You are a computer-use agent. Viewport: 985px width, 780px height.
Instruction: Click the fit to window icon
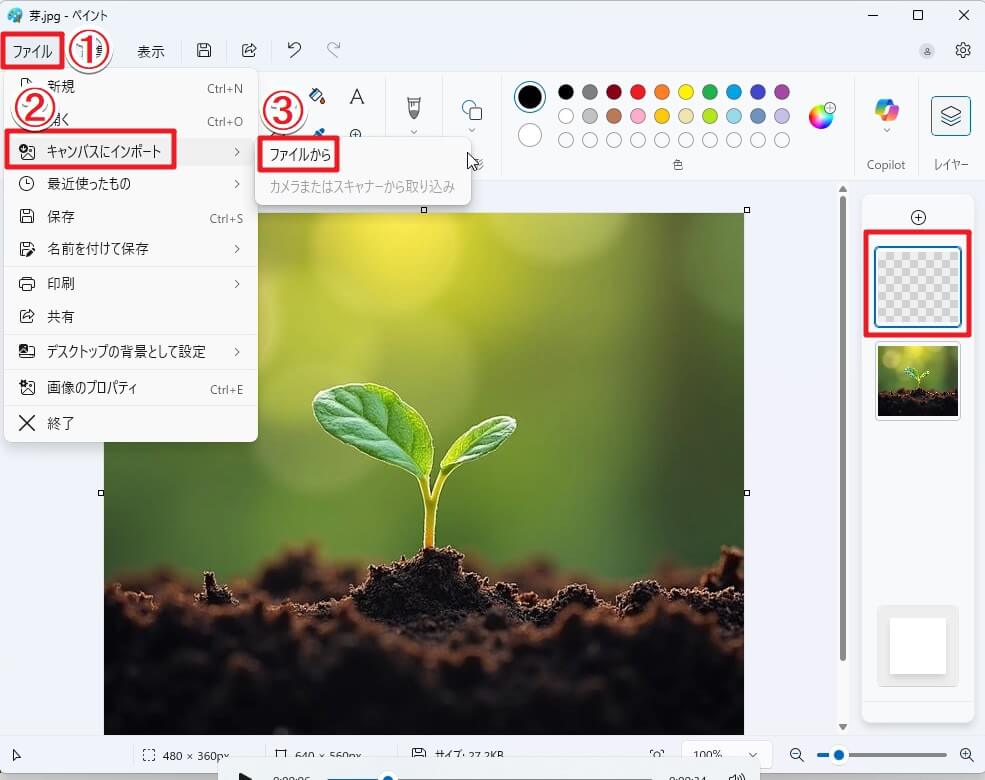tap(657, 754)
